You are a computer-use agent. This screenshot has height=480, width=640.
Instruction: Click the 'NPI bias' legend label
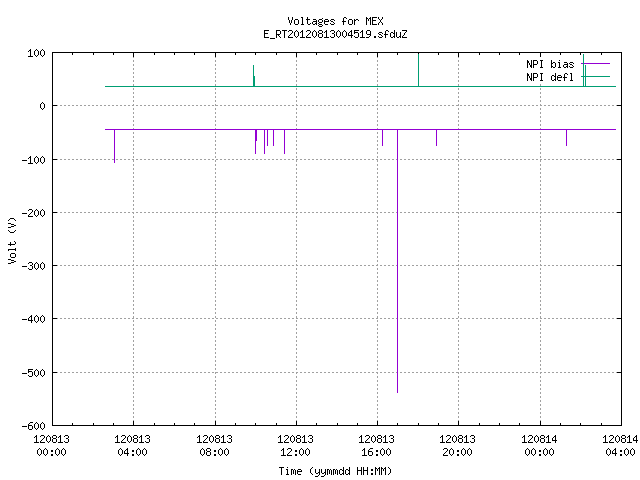click(550, 64)
